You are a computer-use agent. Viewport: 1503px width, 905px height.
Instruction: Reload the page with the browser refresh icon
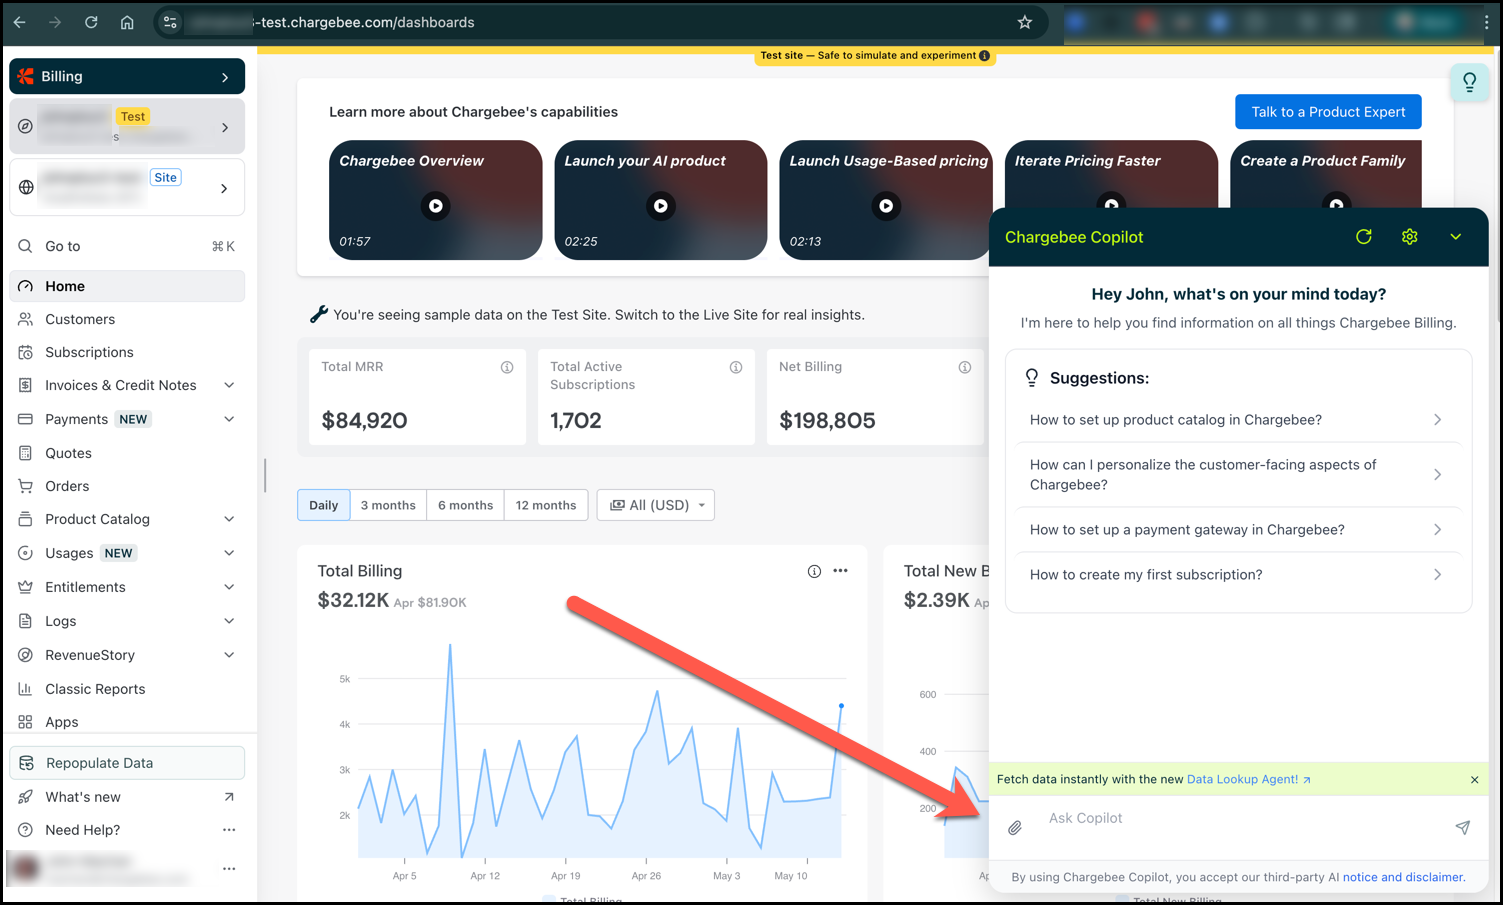click(91, 22)
